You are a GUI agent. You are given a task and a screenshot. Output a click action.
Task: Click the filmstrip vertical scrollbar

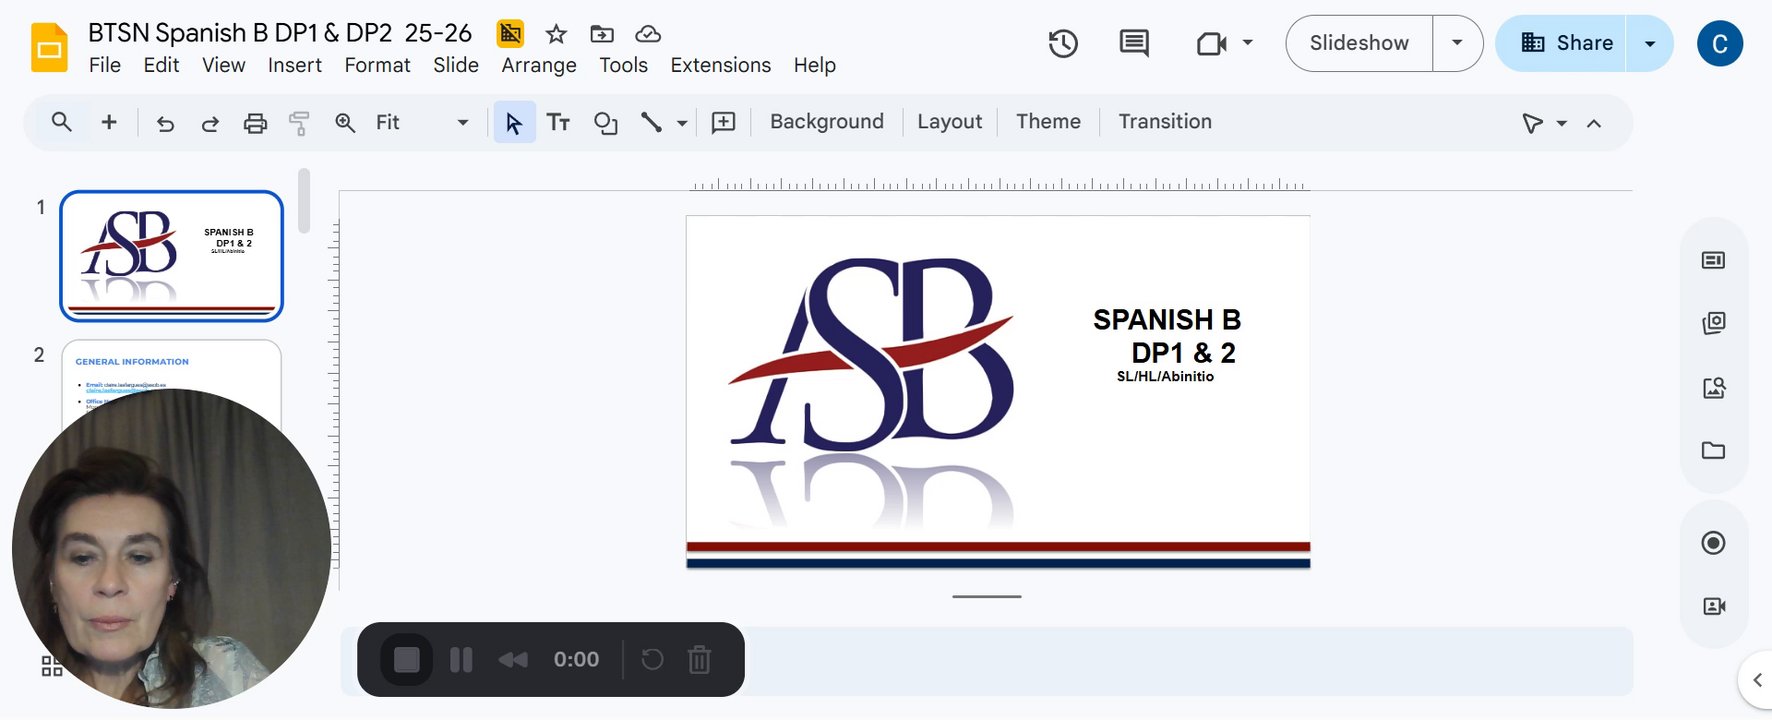[304, 200]
